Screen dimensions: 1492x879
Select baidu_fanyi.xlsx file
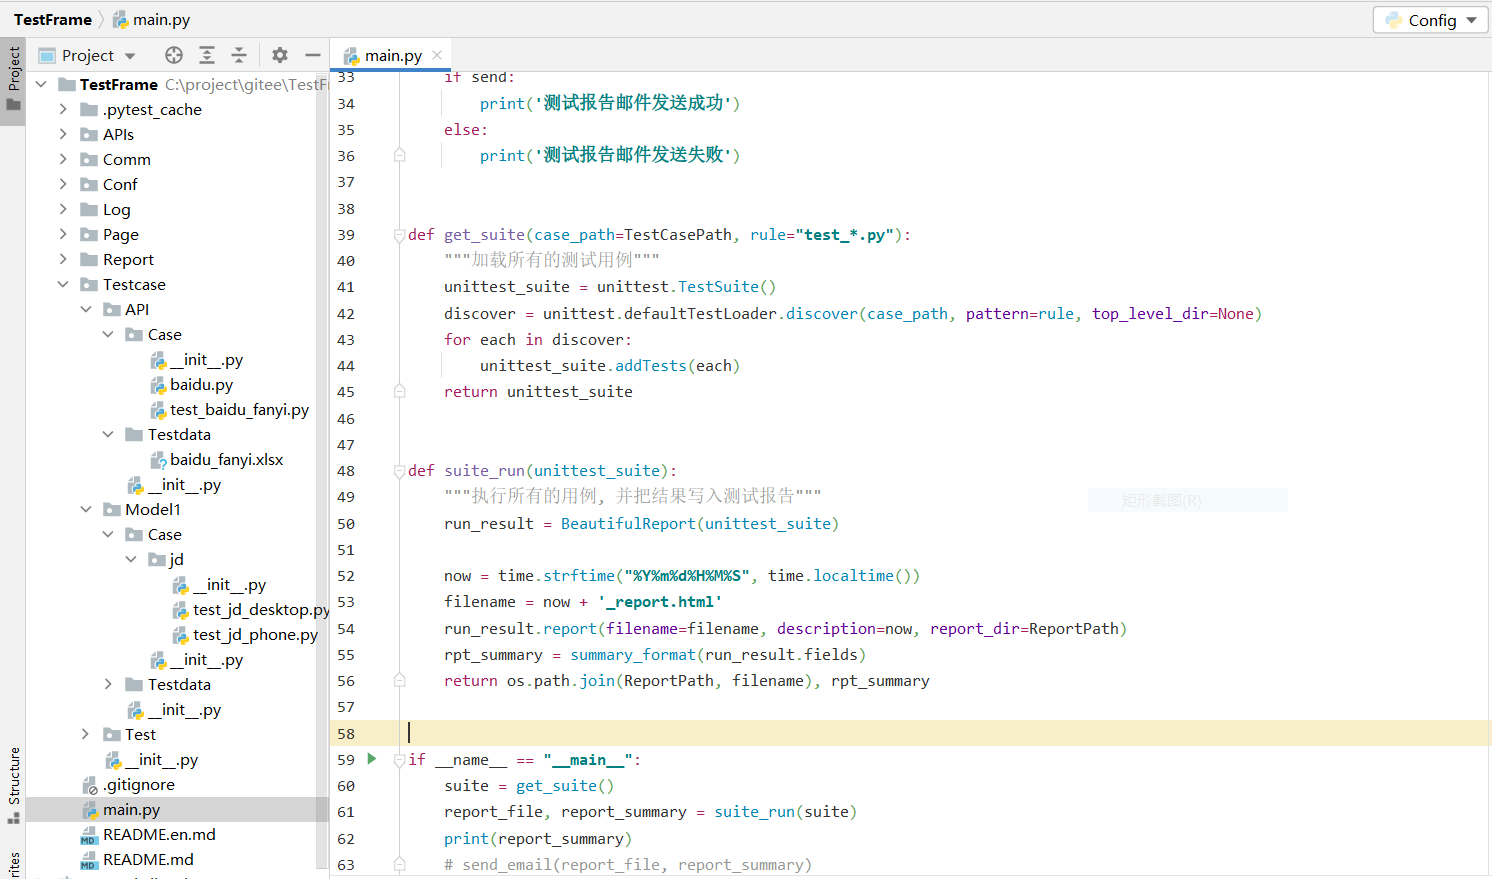tap(226, 459)
